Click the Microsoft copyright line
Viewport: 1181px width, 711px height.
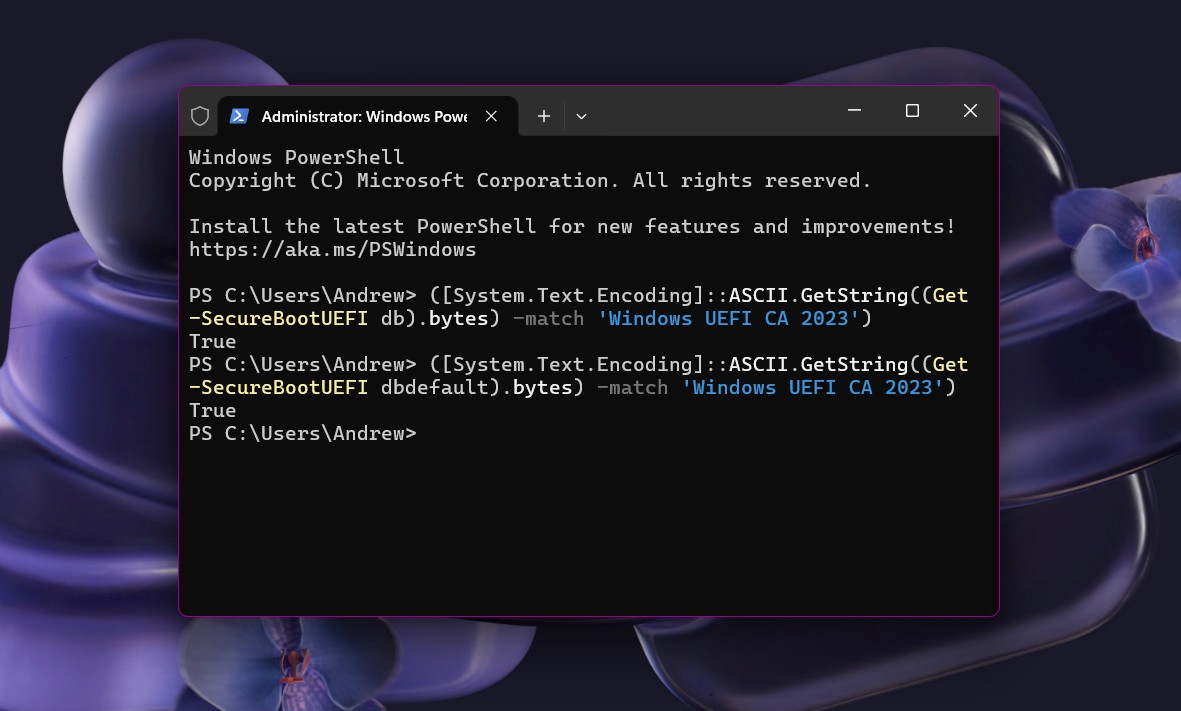(x=528, y=180)
